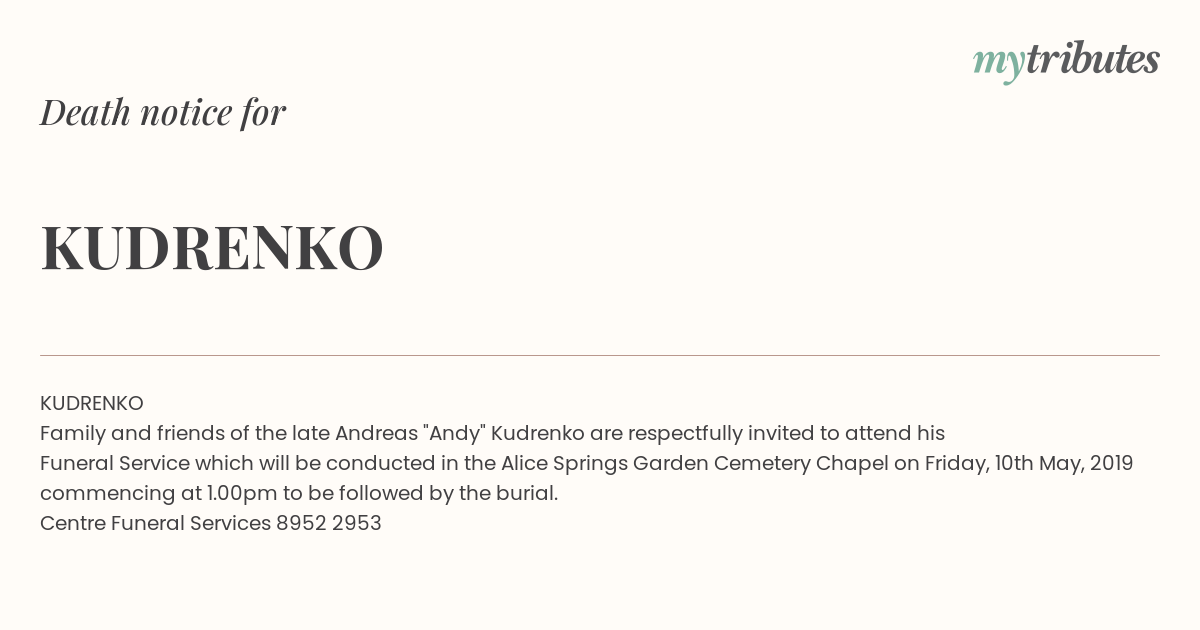The height and width of the screenshot is (630, 1200).
Task: Click the green "my" in the logo
Action: tap(999, 63)
